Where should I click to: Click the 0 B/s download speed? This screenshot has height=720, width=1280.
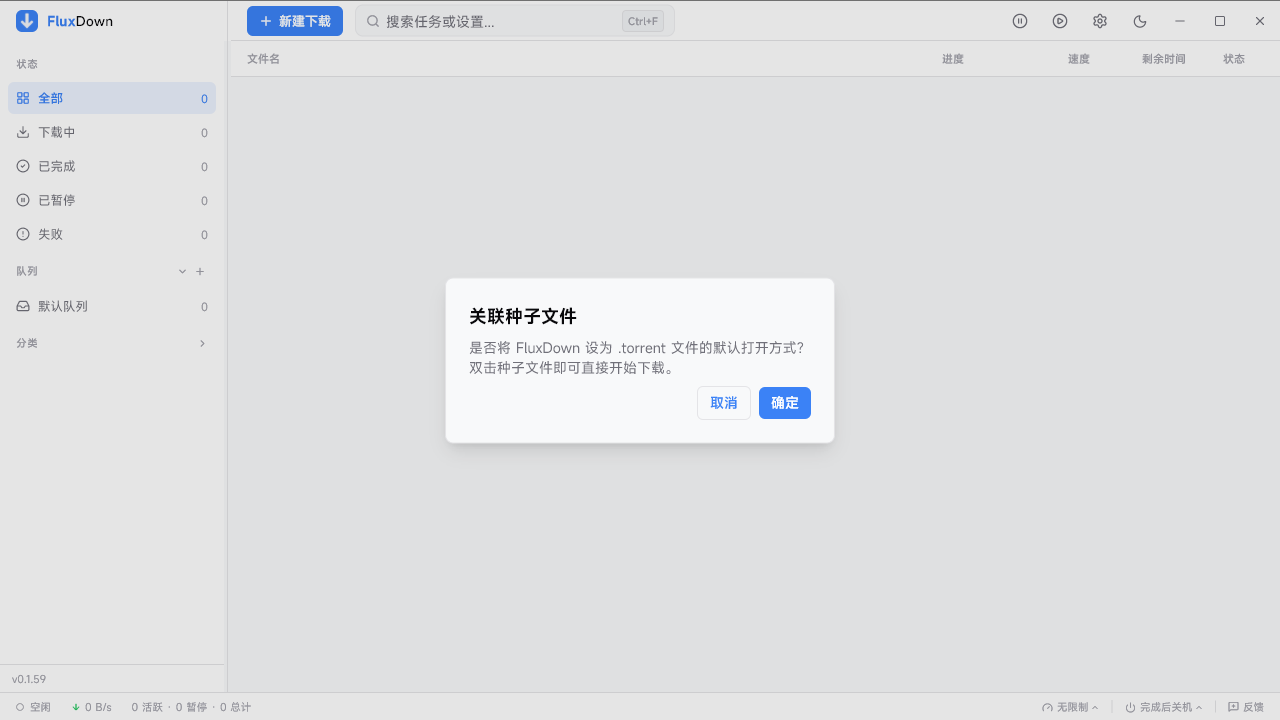tap(91, 707)
